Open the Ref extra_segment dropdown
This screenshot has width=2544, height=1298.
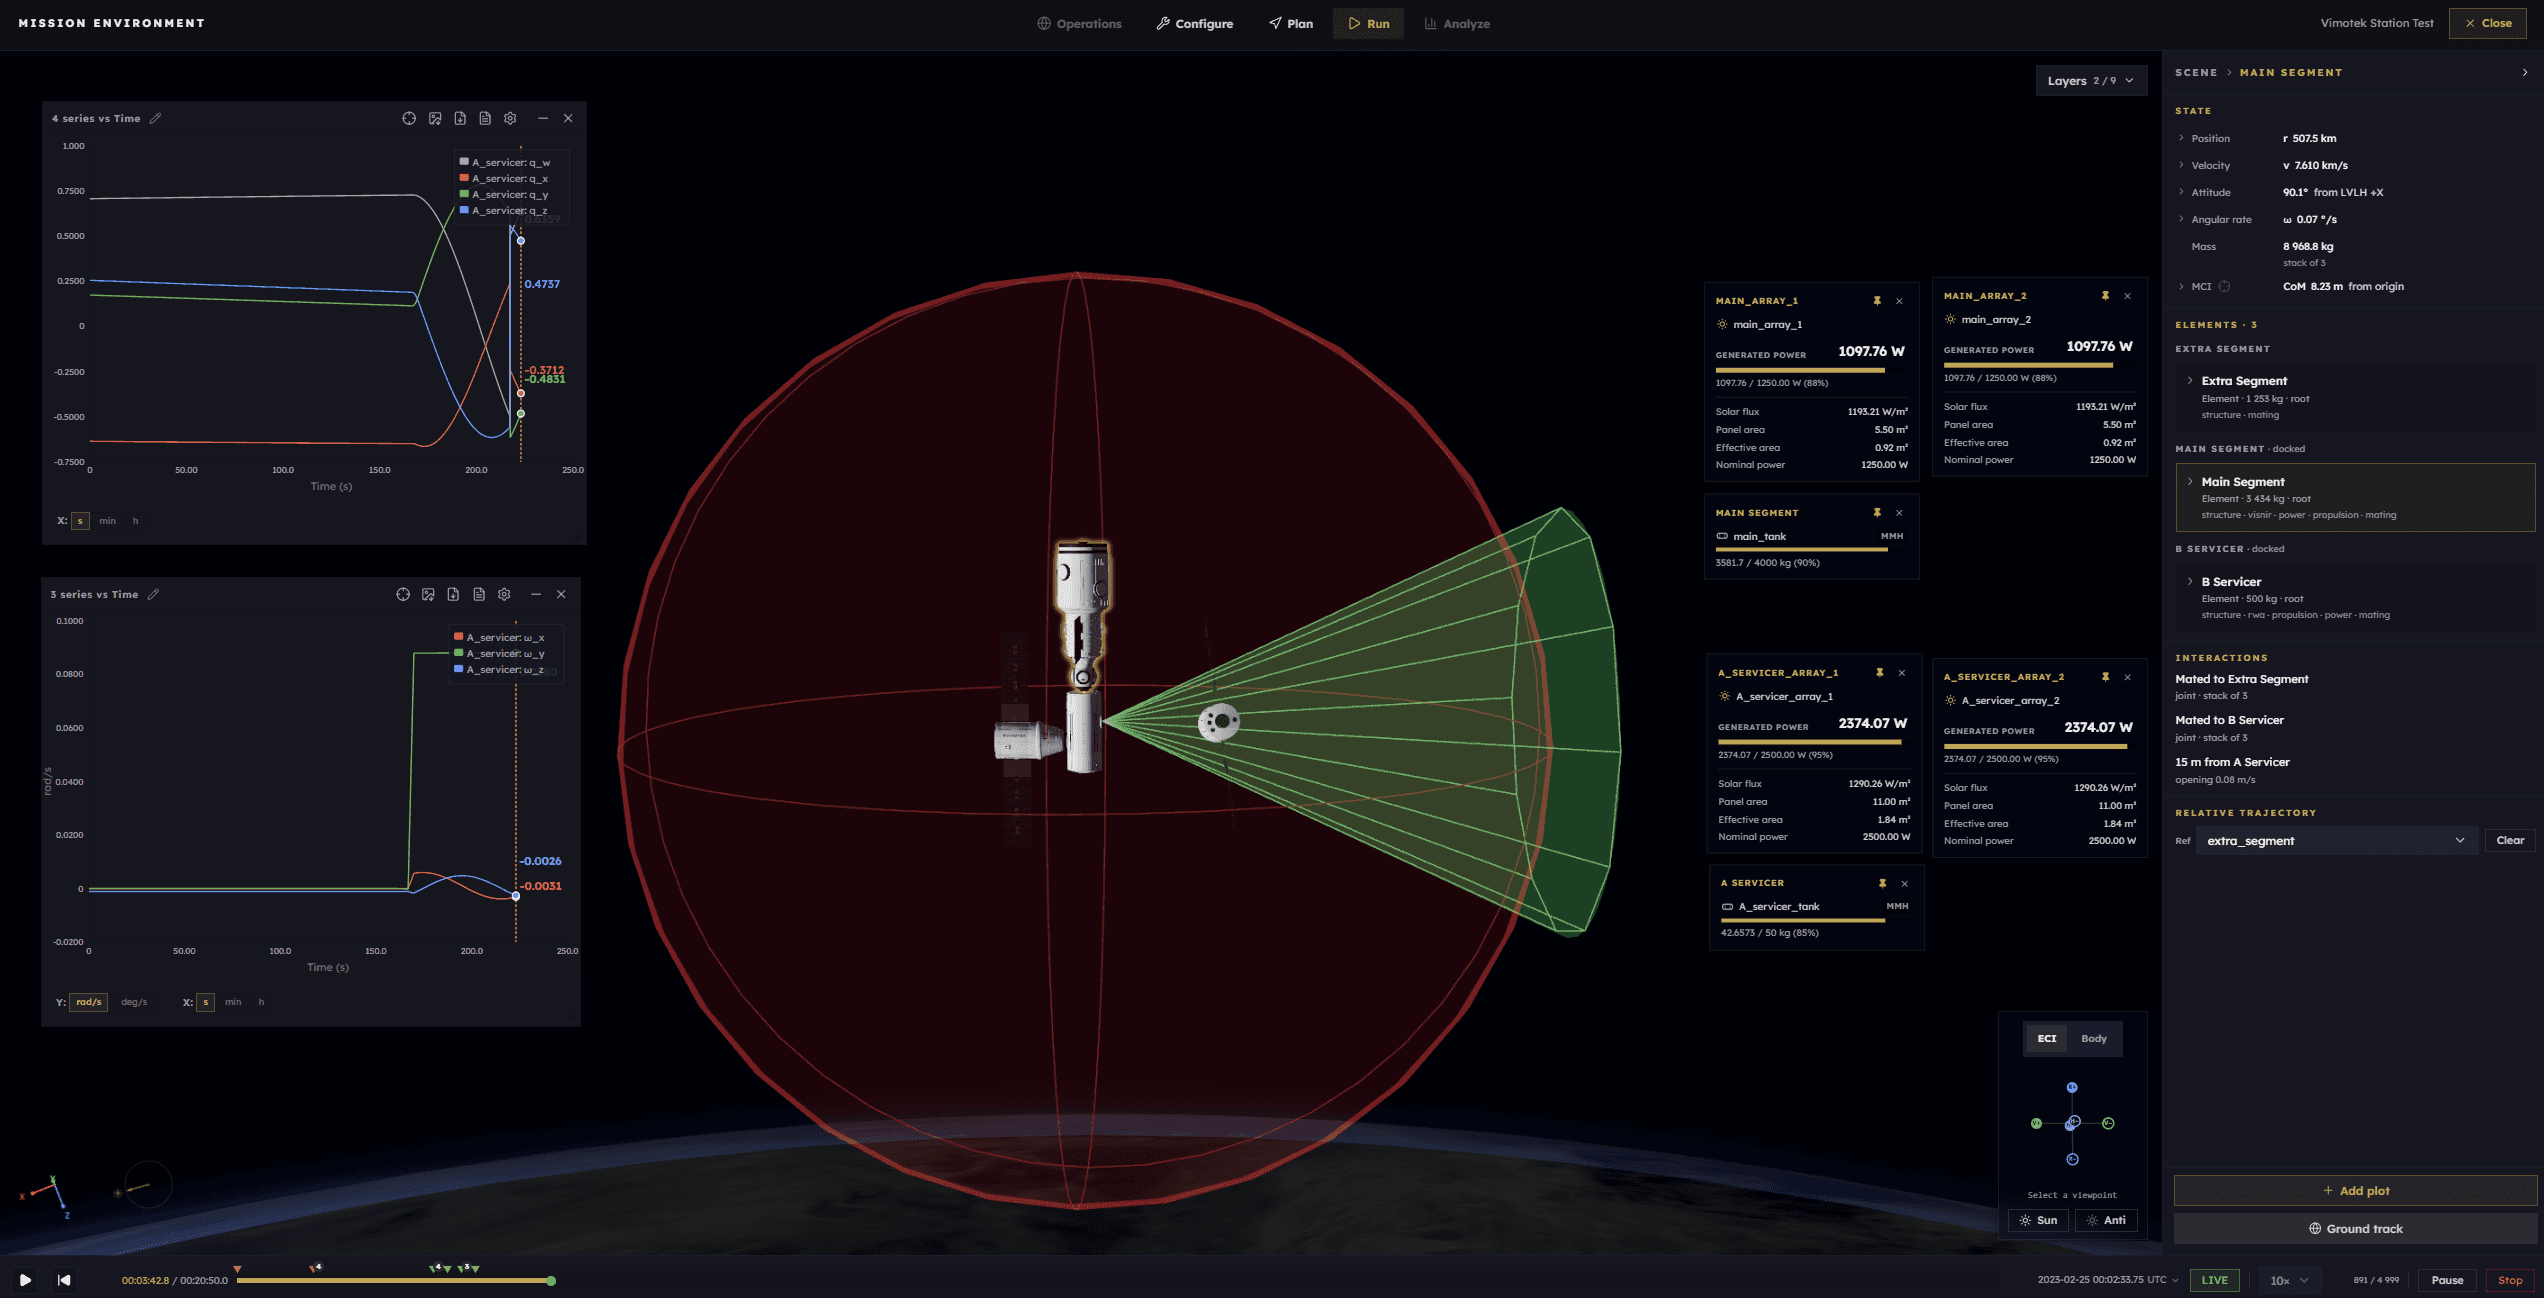tap(2337, 841)
